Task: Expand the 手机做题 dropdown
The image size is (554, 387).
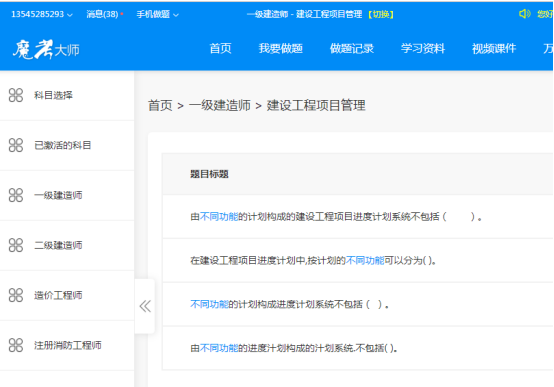Action: (x=157, y=14)
